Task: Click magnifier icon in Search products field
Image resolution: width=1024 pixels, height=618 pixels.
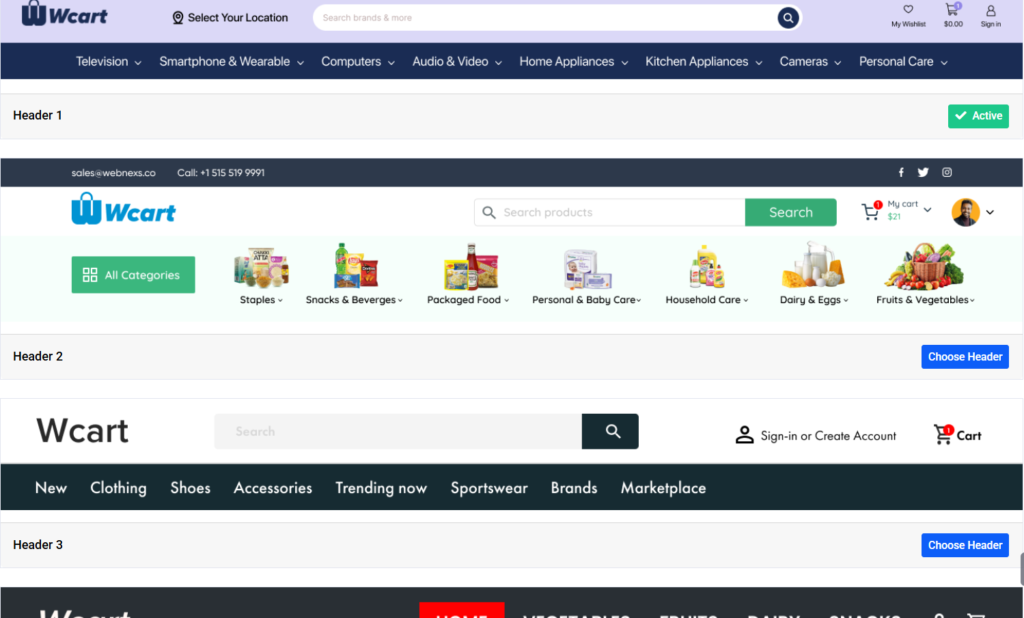Action: [x=488, y=212]
